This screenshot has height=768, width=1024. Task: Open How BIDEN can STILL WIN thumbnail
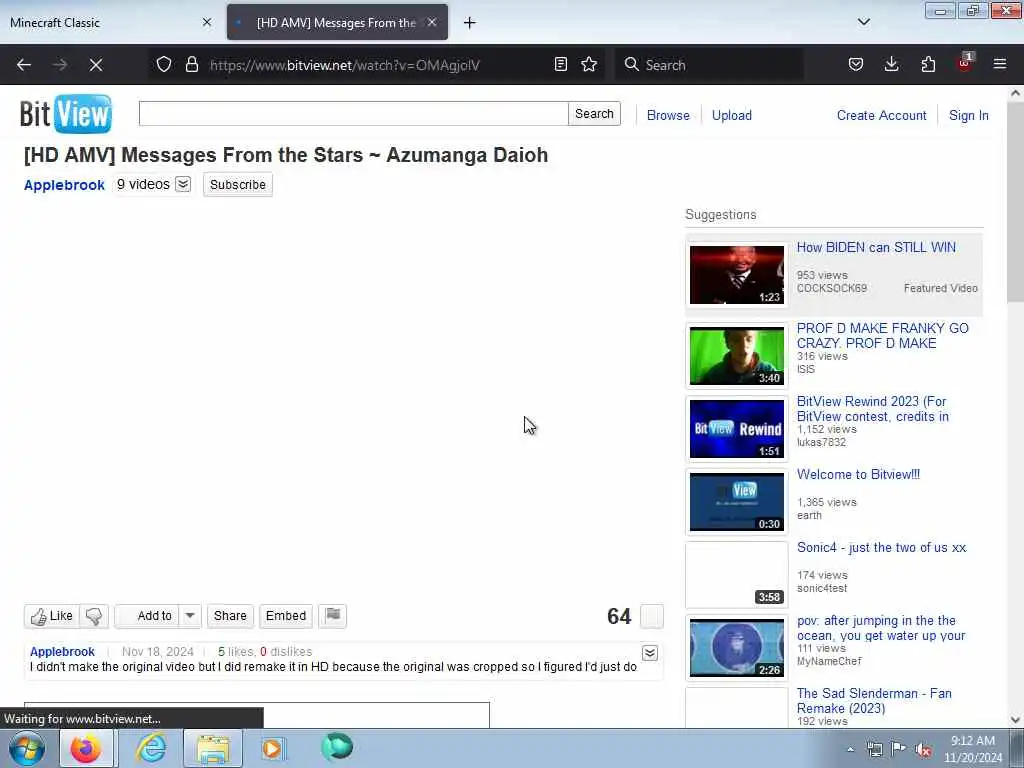[x=737, y=275]
